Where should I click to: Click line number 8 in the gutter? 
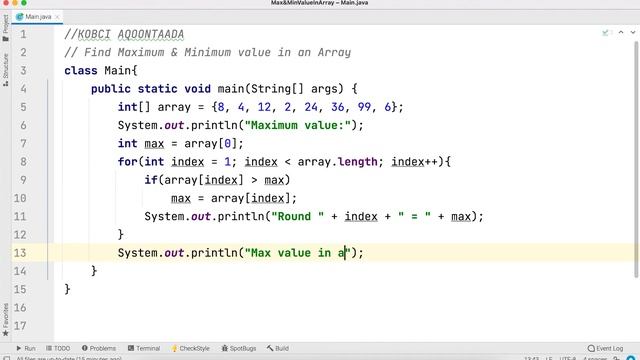[23, 162]
